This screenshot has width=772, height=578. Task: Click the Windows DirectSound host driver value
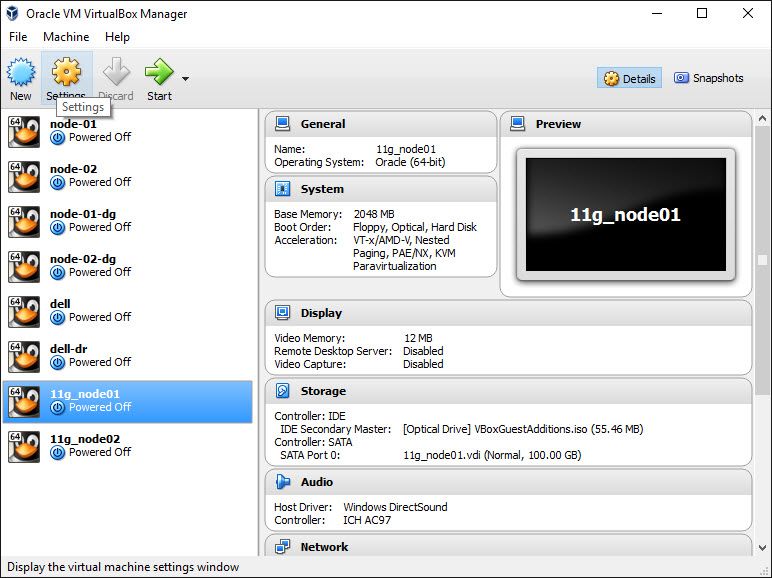(x=395, y=507)
